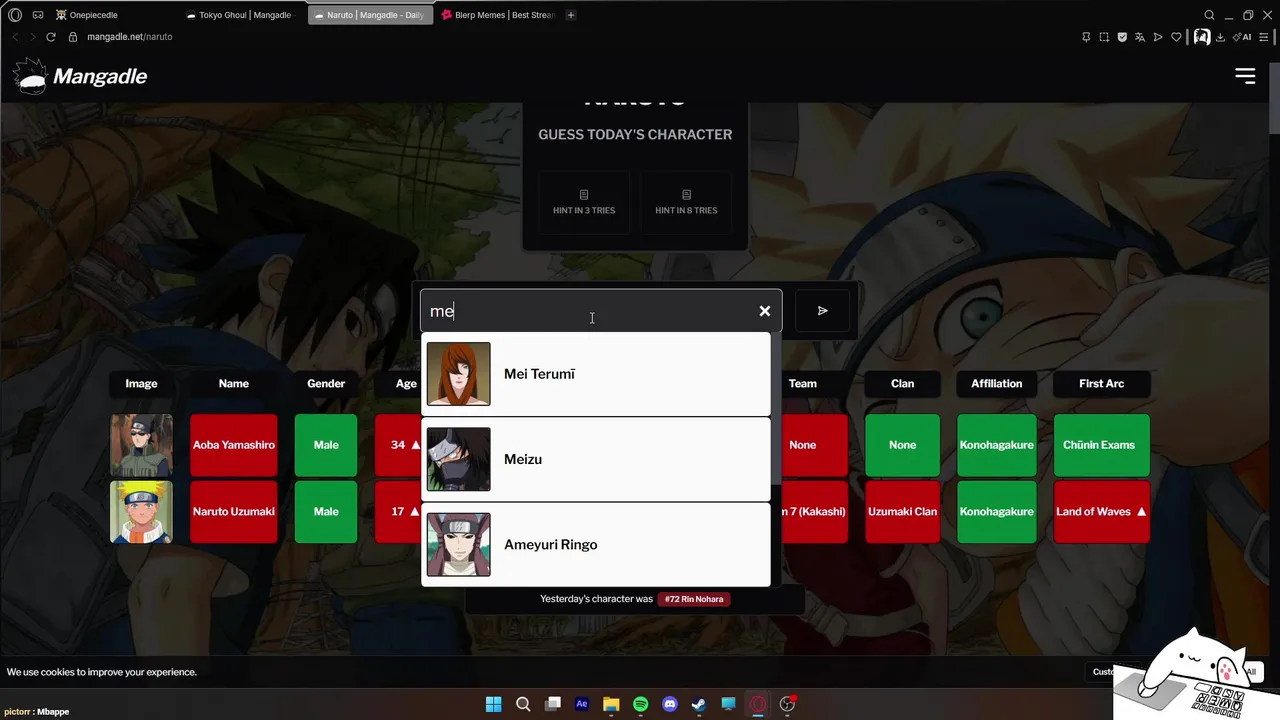1280x720 pixels.
Task: Switch to the Blerp Memes tab
Action: coord(498,15)
